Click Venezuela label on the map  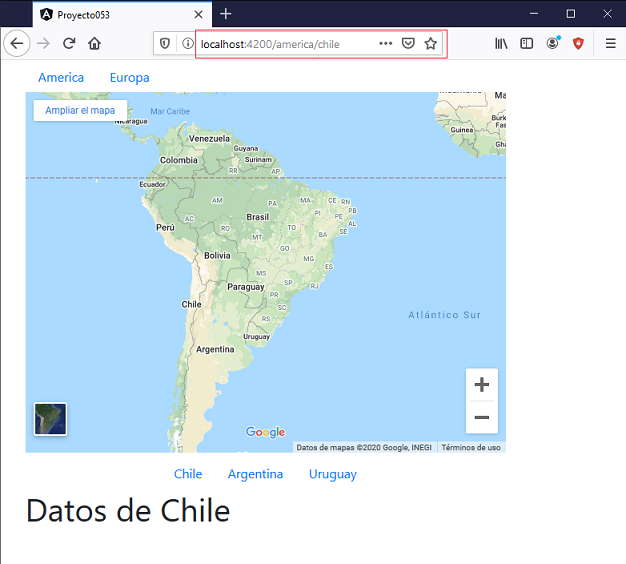209,139
